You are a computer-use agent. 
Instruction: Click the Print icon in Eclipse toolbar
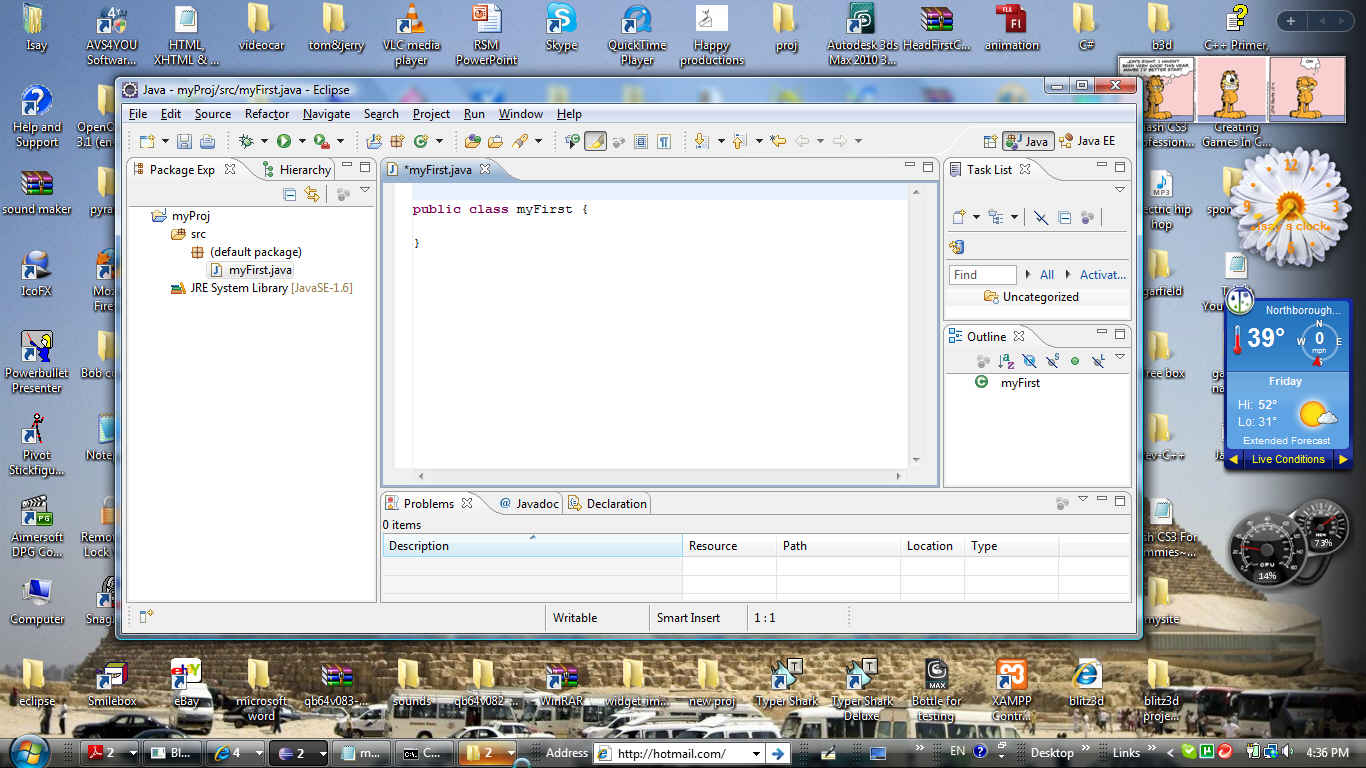tap(207, 141)
